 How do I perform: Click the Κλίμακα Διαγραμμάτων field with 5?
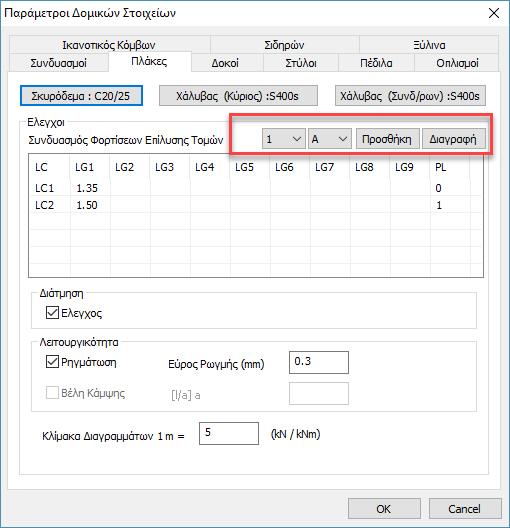pos(229,433)
